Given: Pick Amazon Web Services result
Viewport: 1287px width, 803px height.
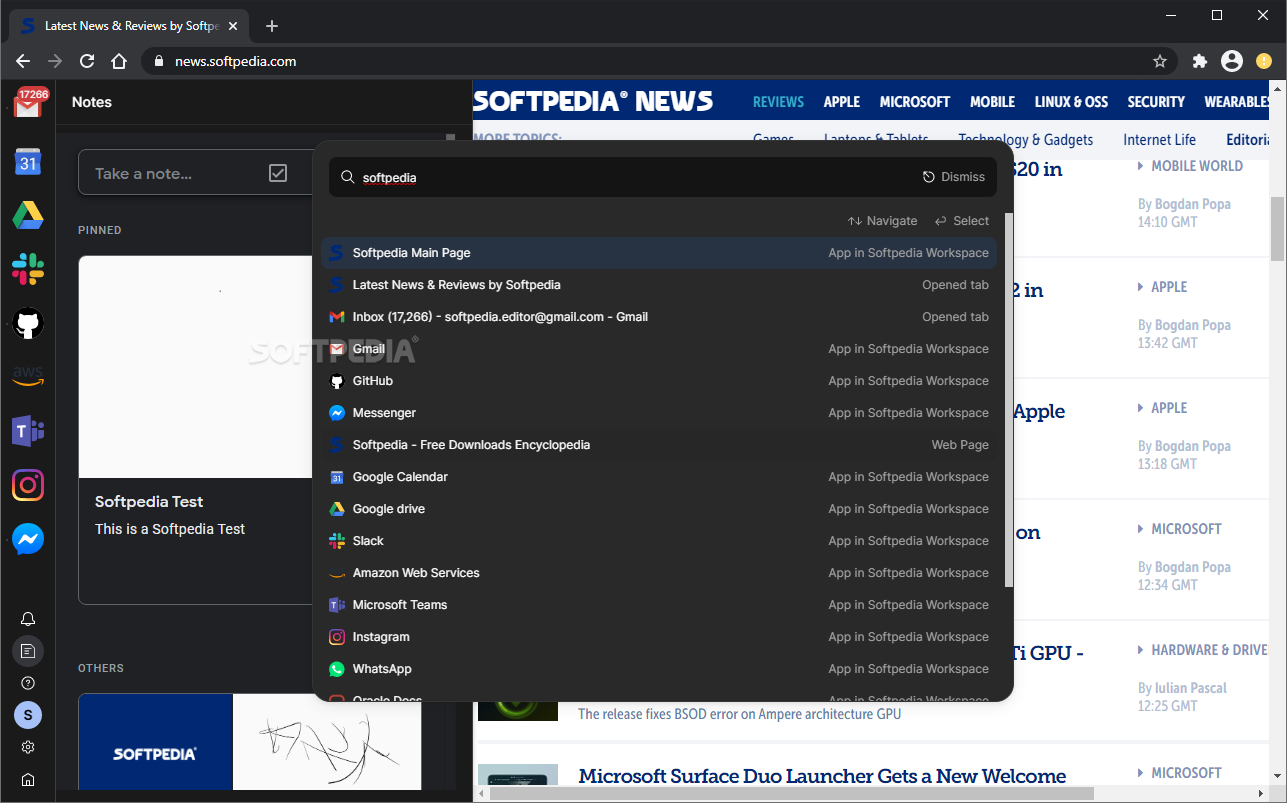Looking at the screenshot, I should pos(659,573).
